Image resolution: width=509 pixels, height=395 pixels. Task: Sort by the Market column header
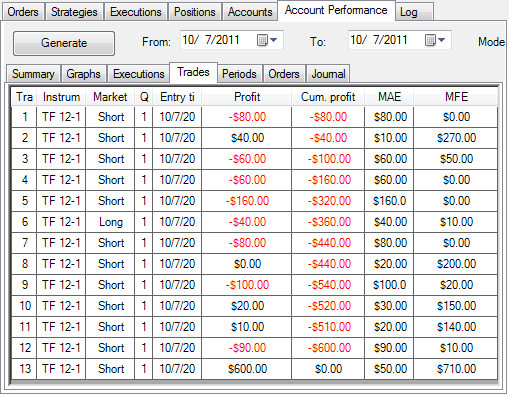click(x=110, y=97)
